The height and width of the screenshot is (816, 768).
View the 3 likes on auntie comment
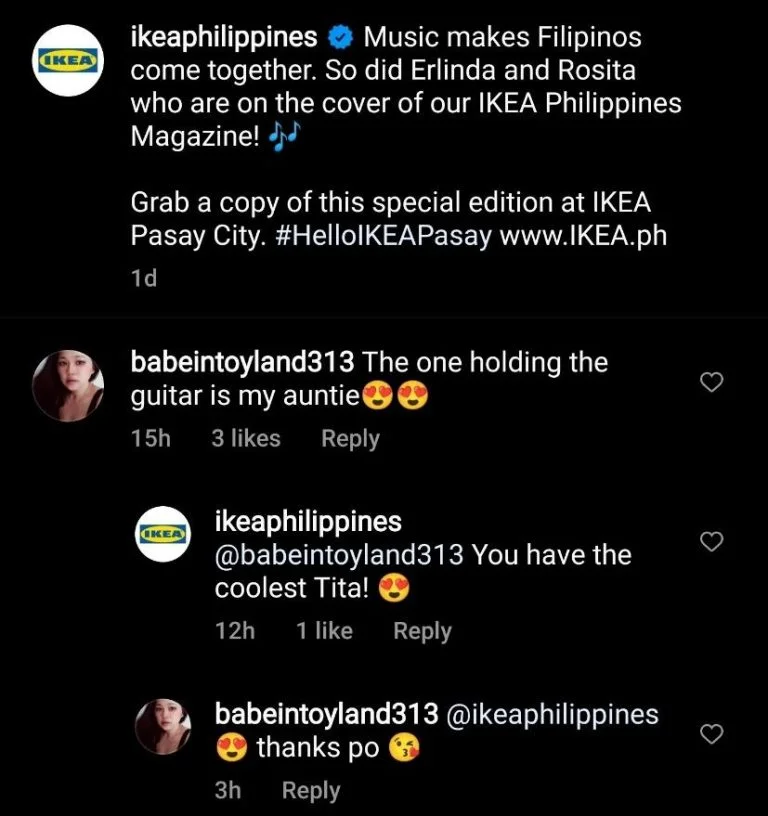(x=246, y=438)
